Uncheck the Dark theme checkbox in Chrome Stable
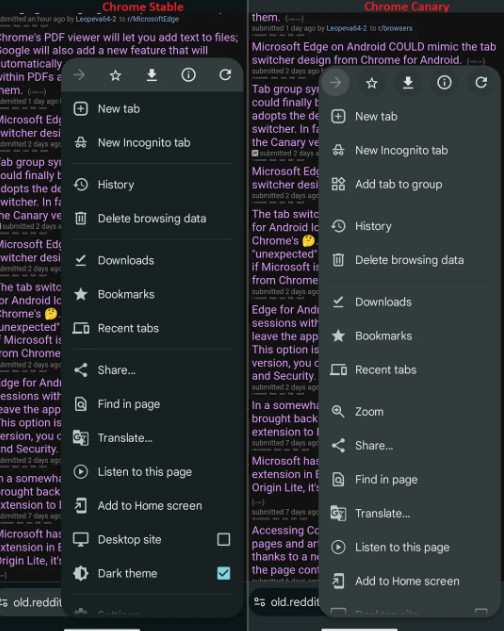Image resolution: width=504 pixels, height=631 pixels. (x=224, y=573)
